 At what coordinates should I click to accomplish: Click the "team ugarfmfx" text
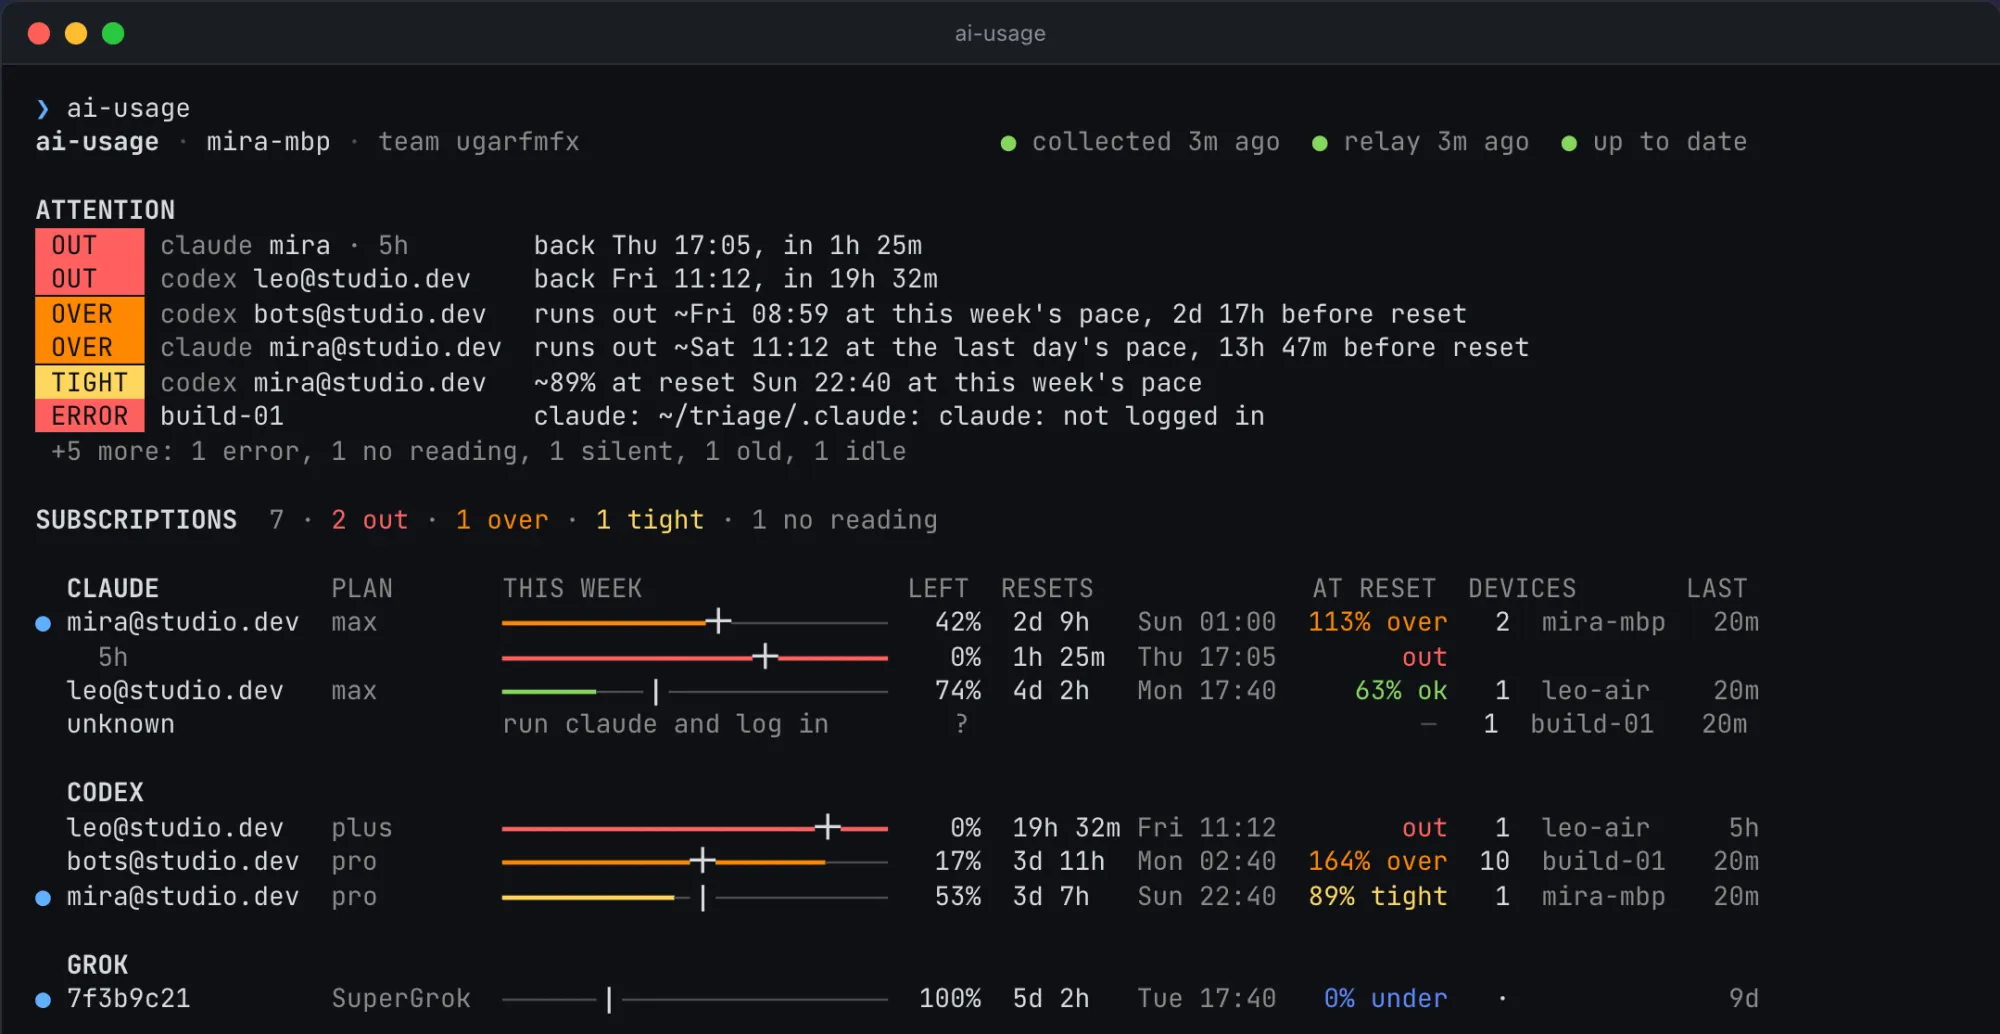tap(479, 142)
